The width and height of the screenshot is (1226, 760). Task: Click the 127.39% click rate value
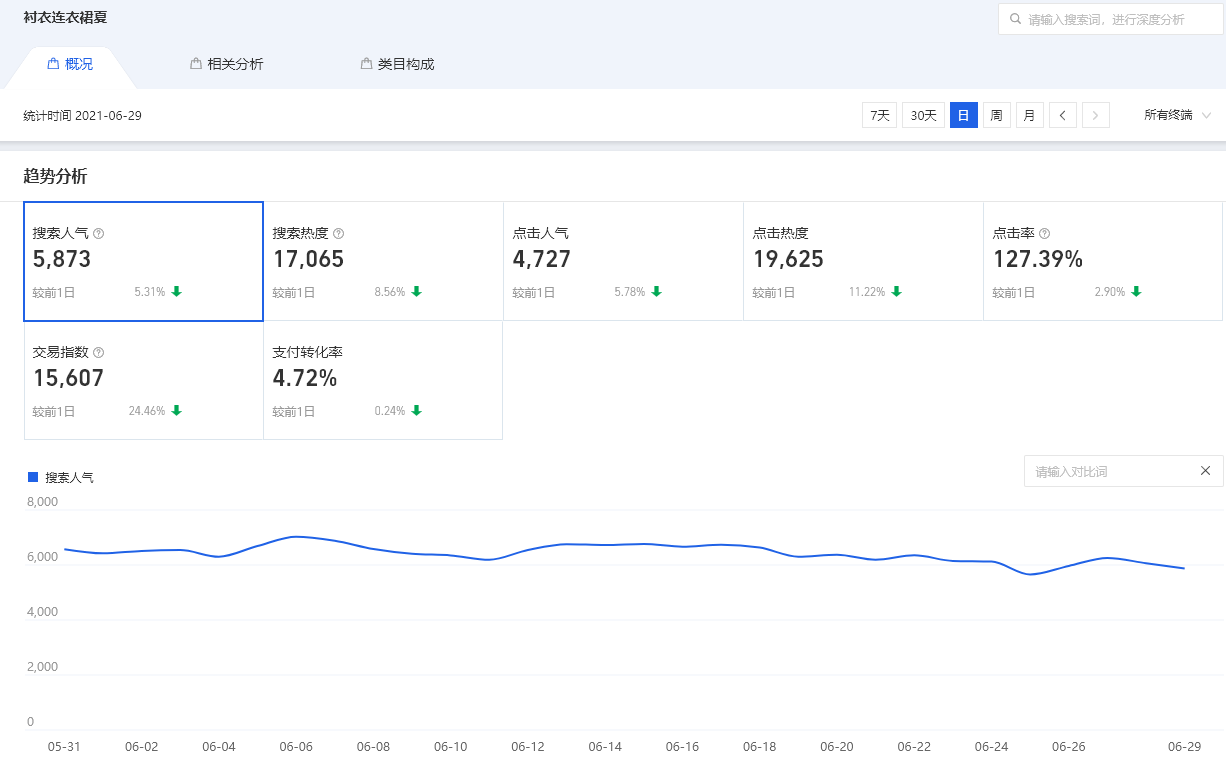pos(1038,260)
